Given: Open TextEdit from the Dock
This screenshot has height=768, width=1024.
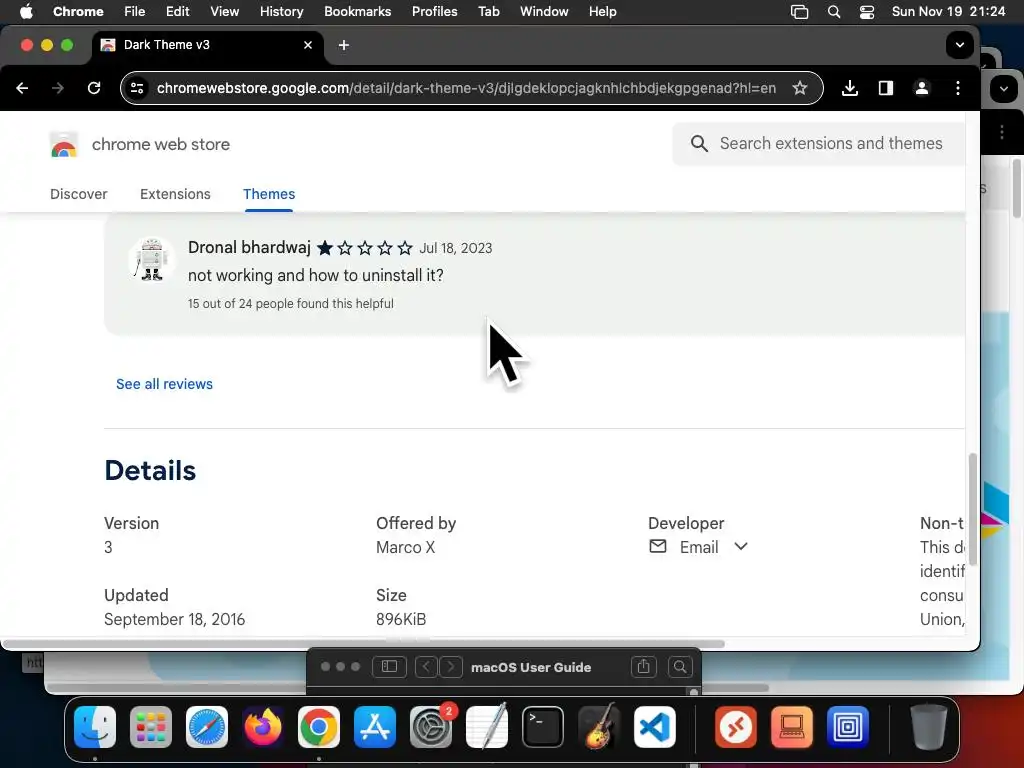Looking at the screenshot, I should click(x=487, y=727).
